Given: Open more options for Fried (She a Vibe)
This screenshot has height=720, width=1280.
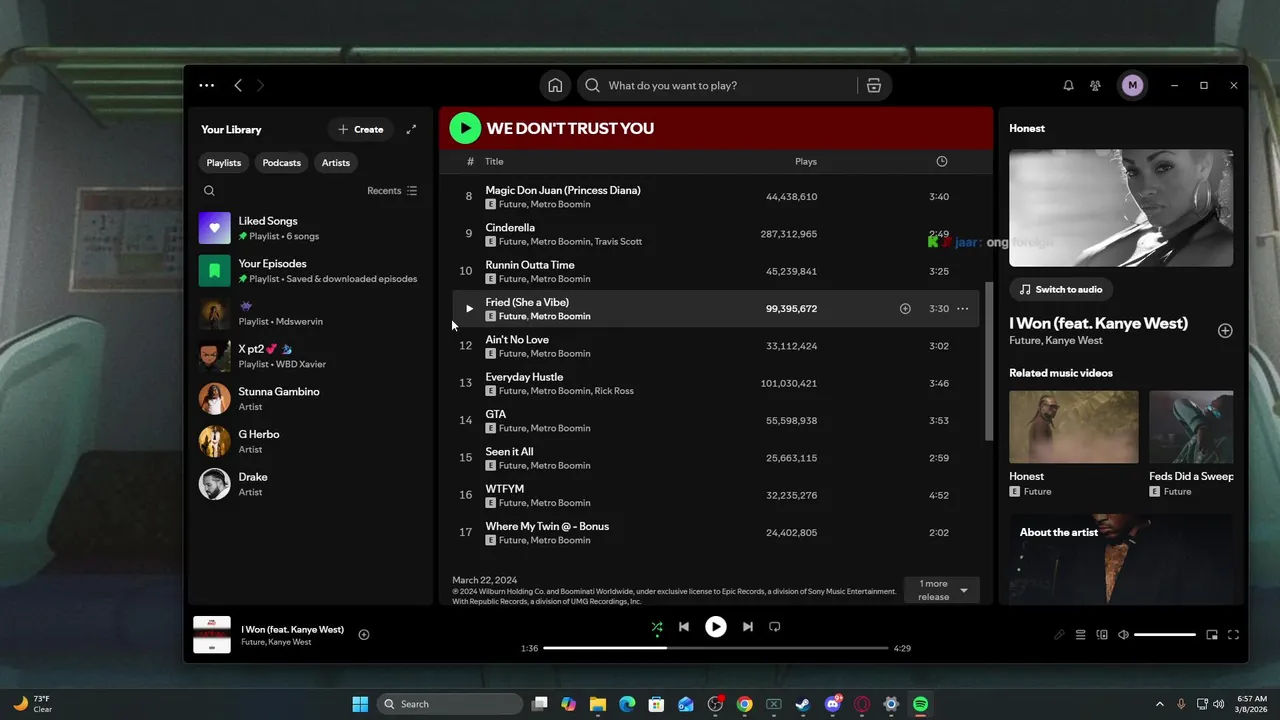Looking at the screenshot, I should (x=962, y=309).
